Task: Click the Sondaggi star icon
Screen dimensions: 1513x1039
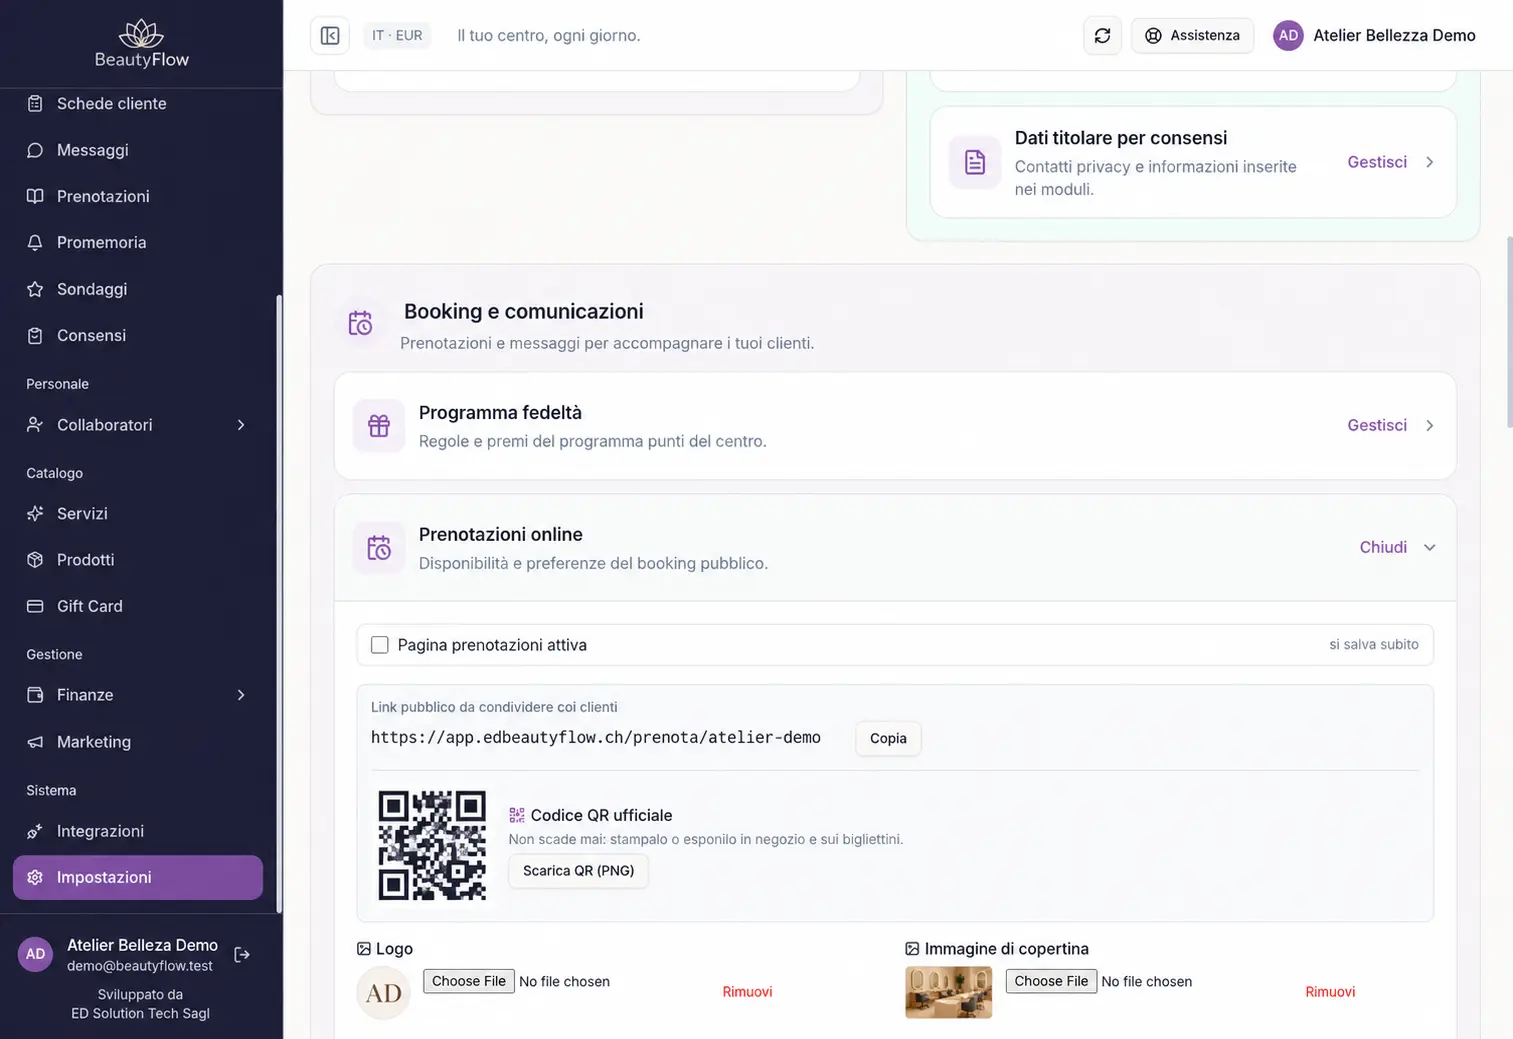Action: (x=35, y=289)
